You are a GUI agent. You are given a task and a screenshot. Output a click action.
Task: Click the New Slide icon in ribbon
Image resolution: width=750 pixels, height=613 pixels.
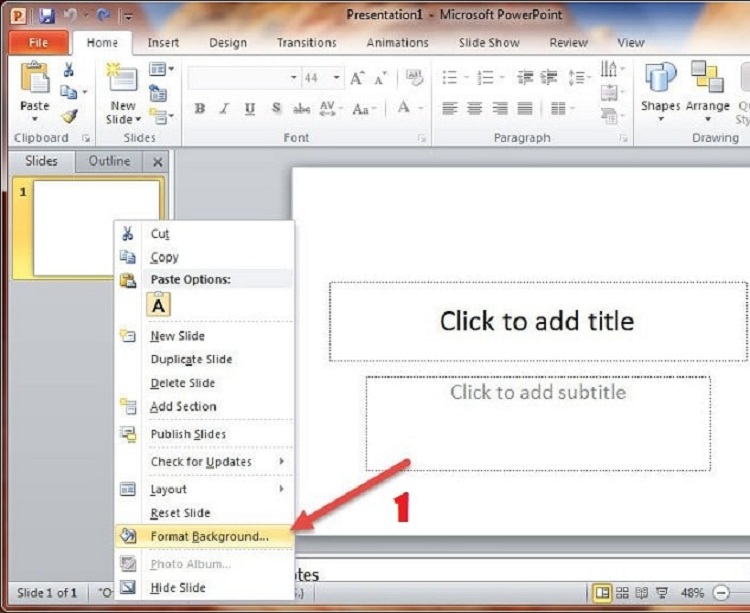122,77
